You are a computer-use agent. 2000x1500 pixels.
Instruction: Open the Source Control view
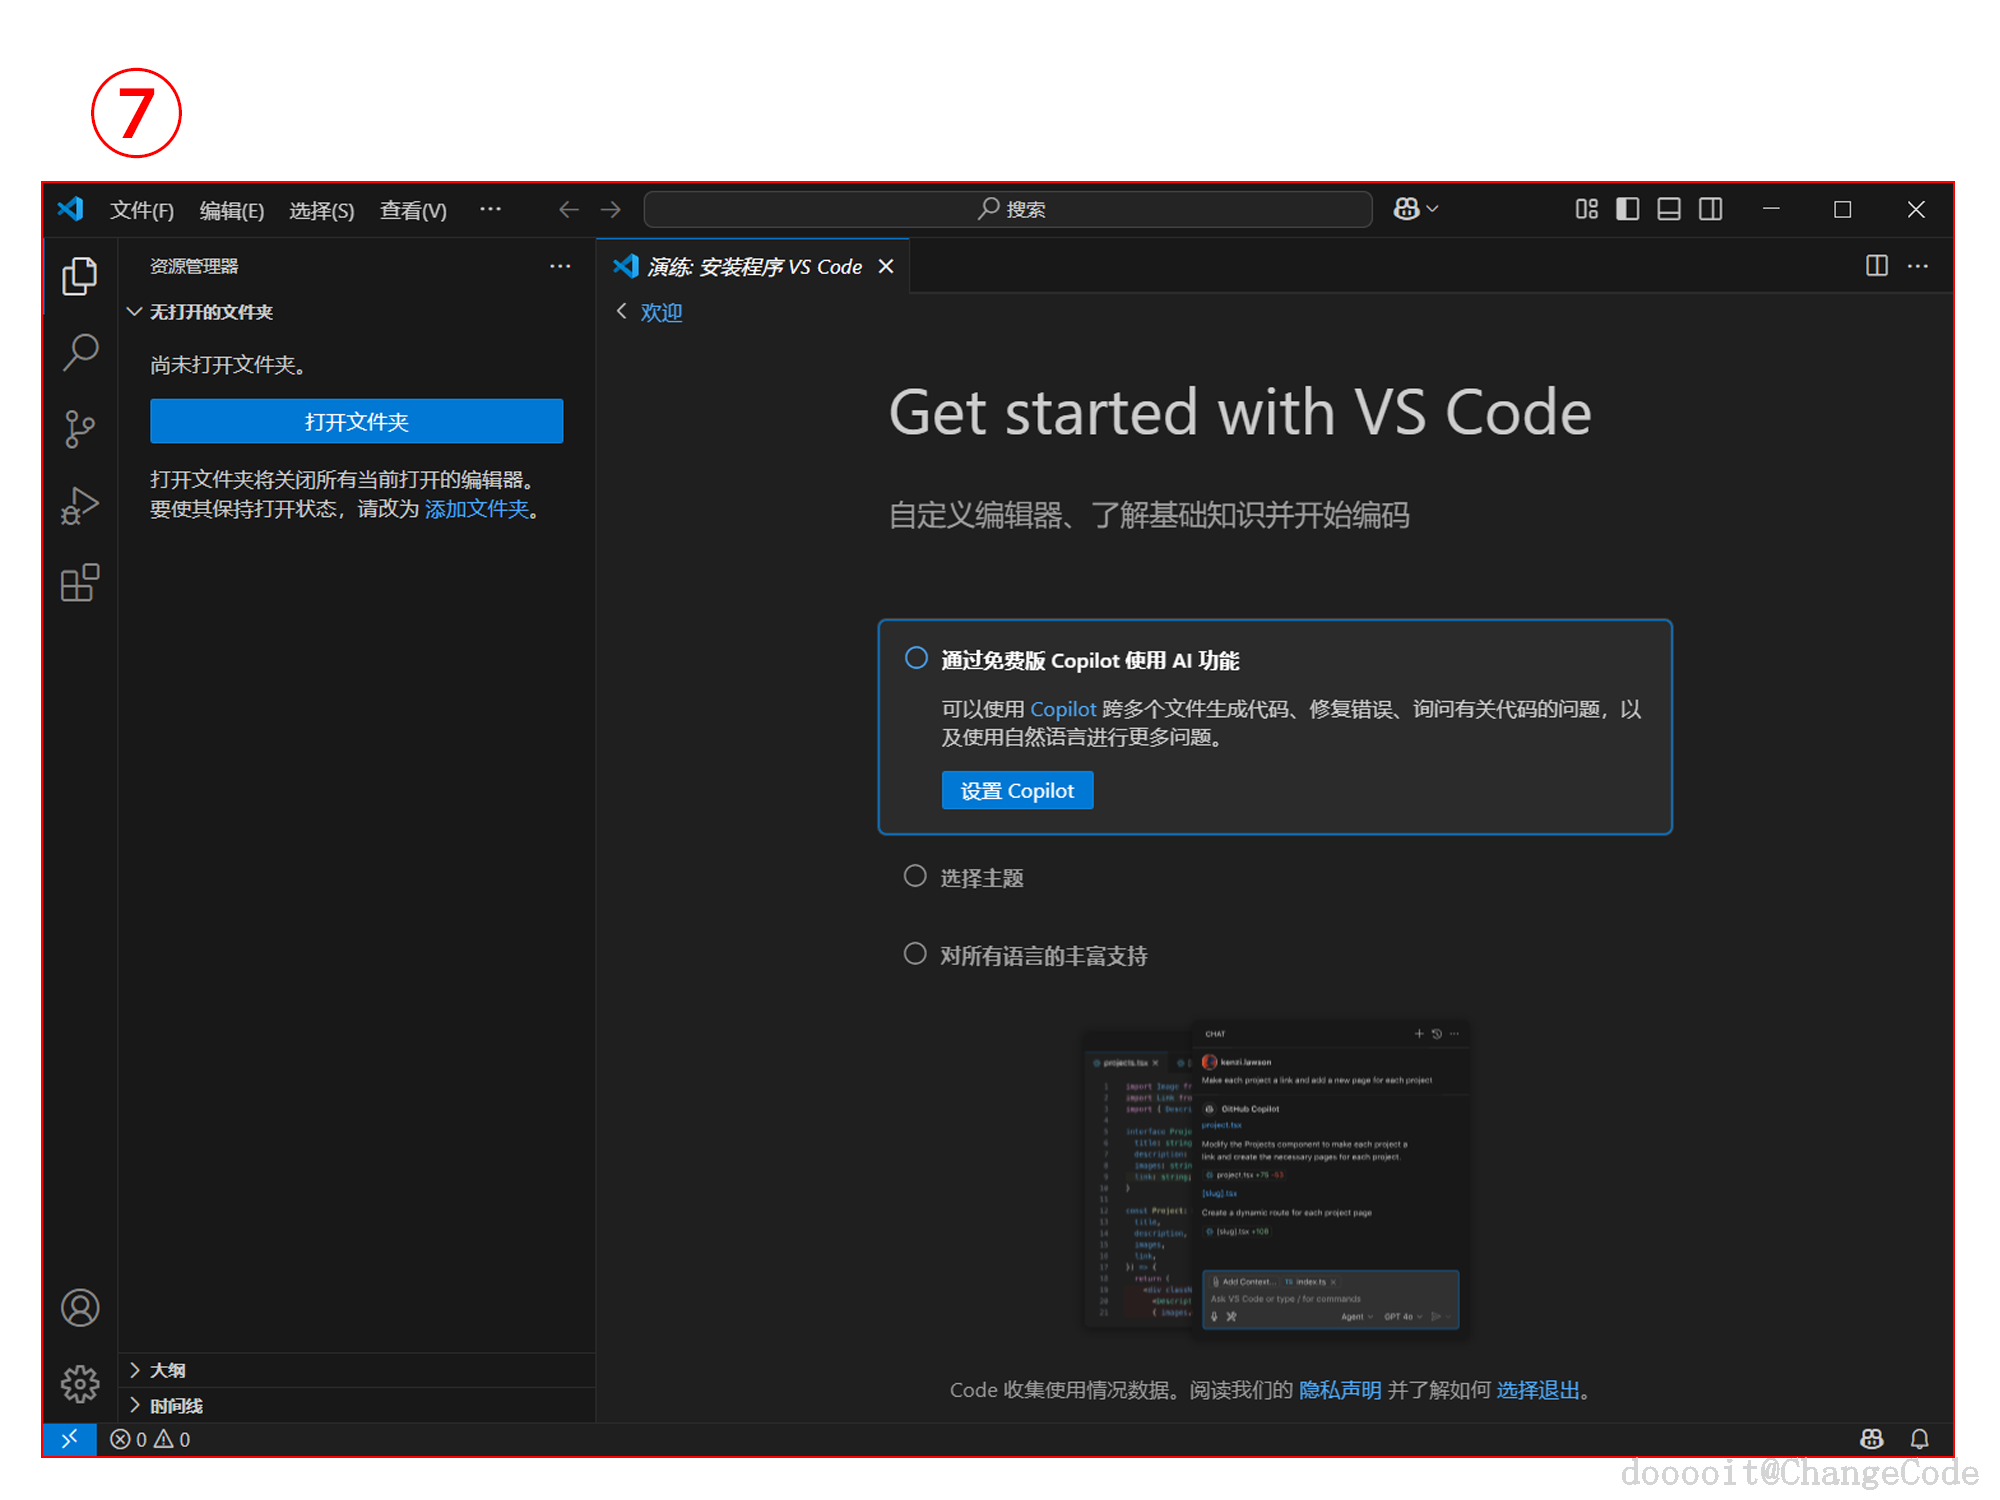(80, 429)
